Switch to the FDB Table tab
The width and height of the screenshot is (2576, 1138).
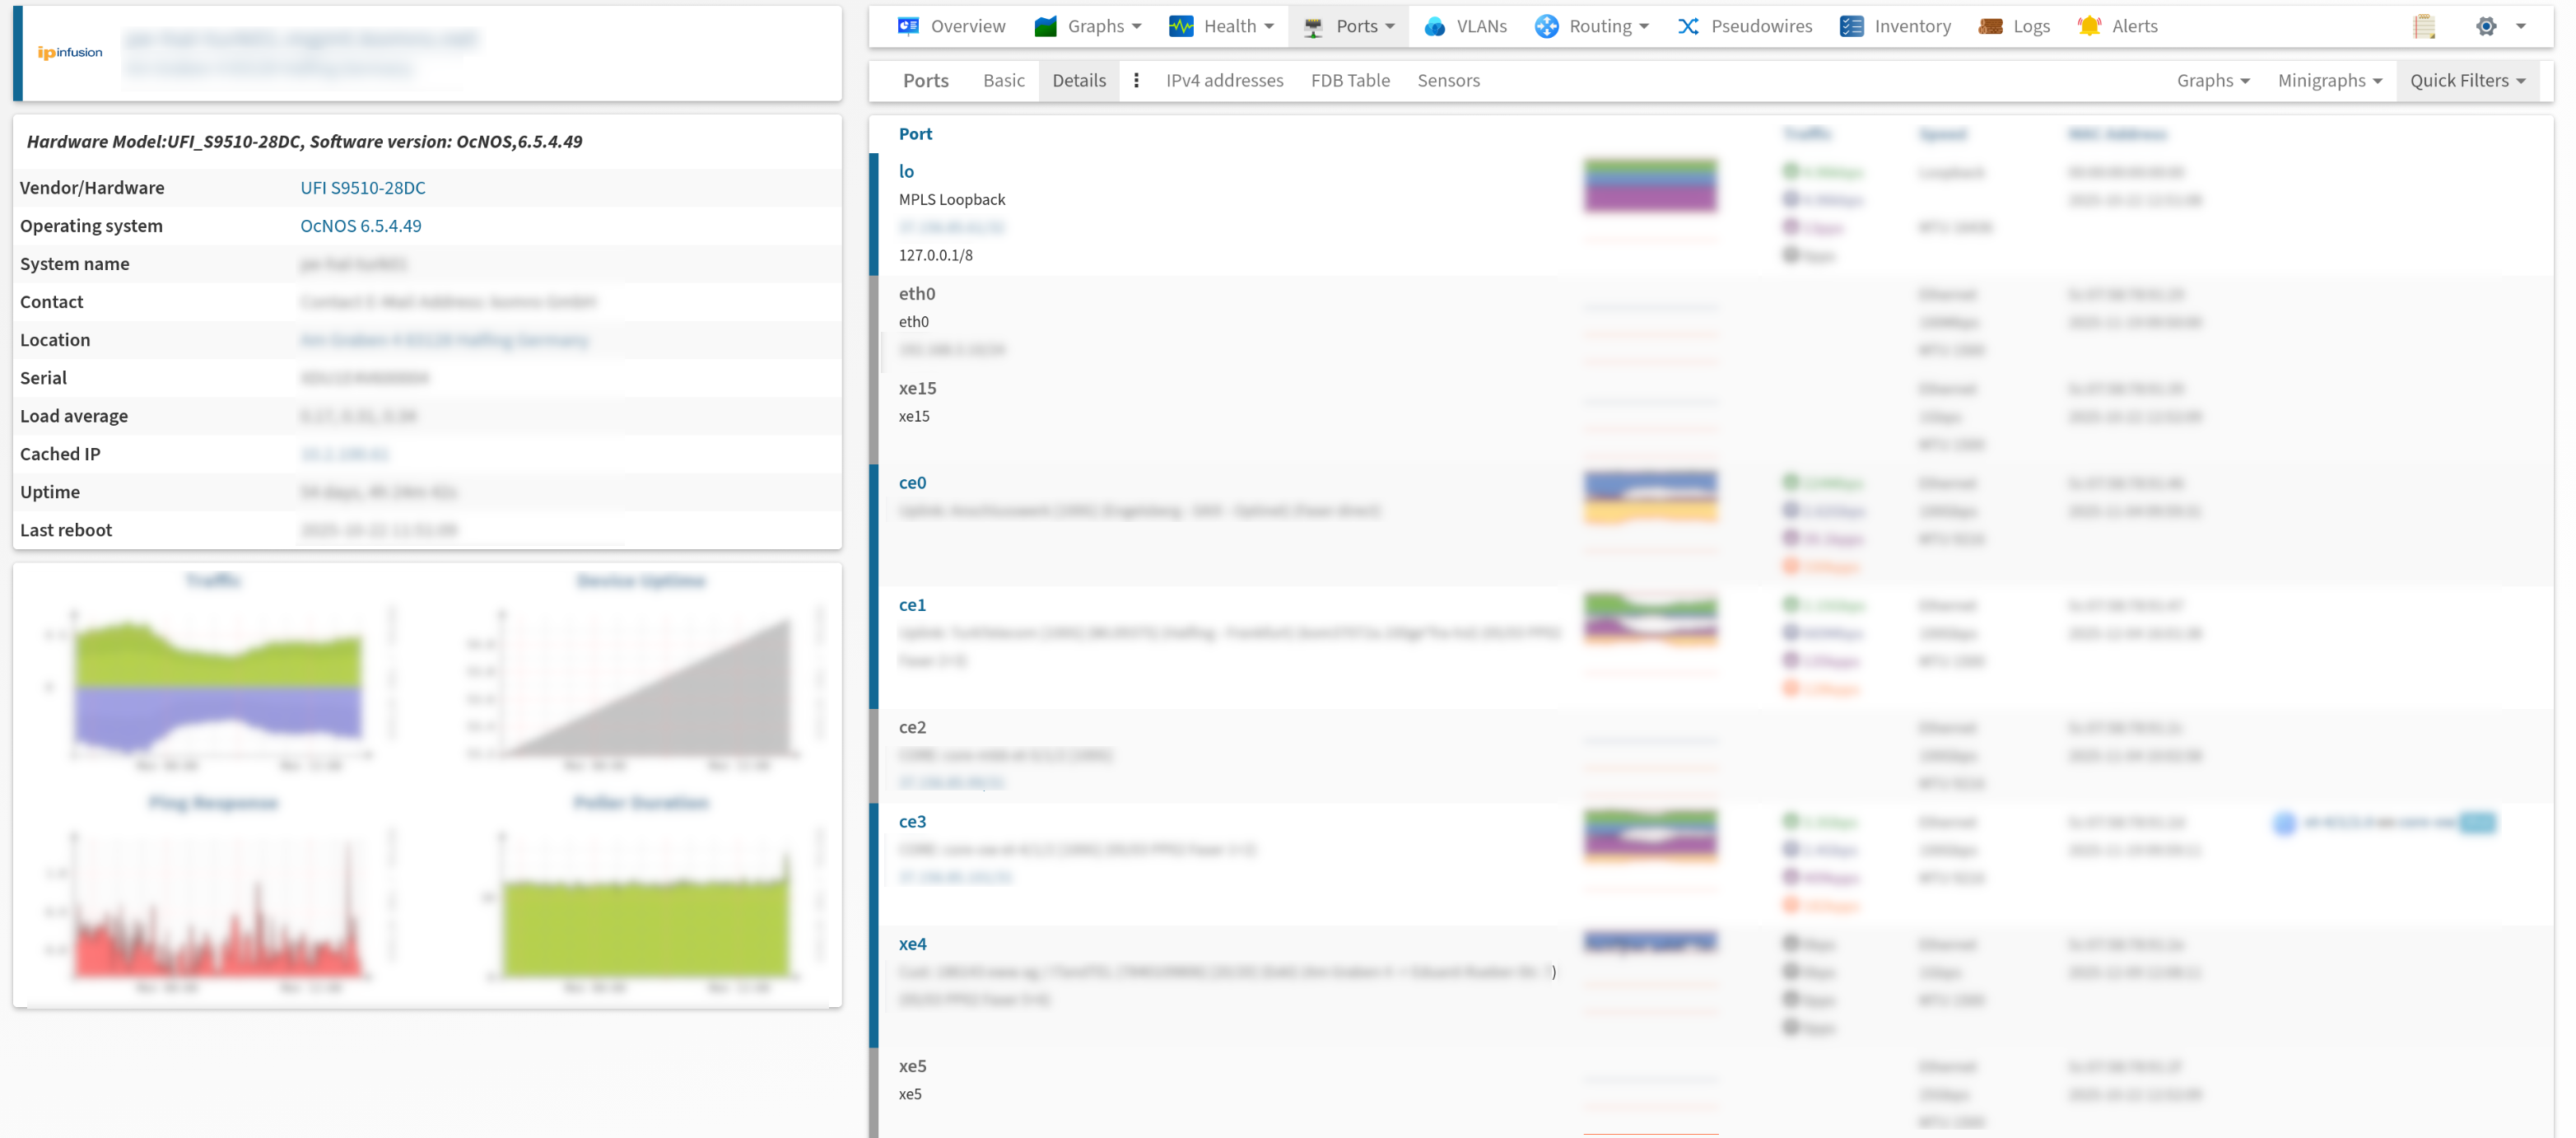pos(1349,80)
